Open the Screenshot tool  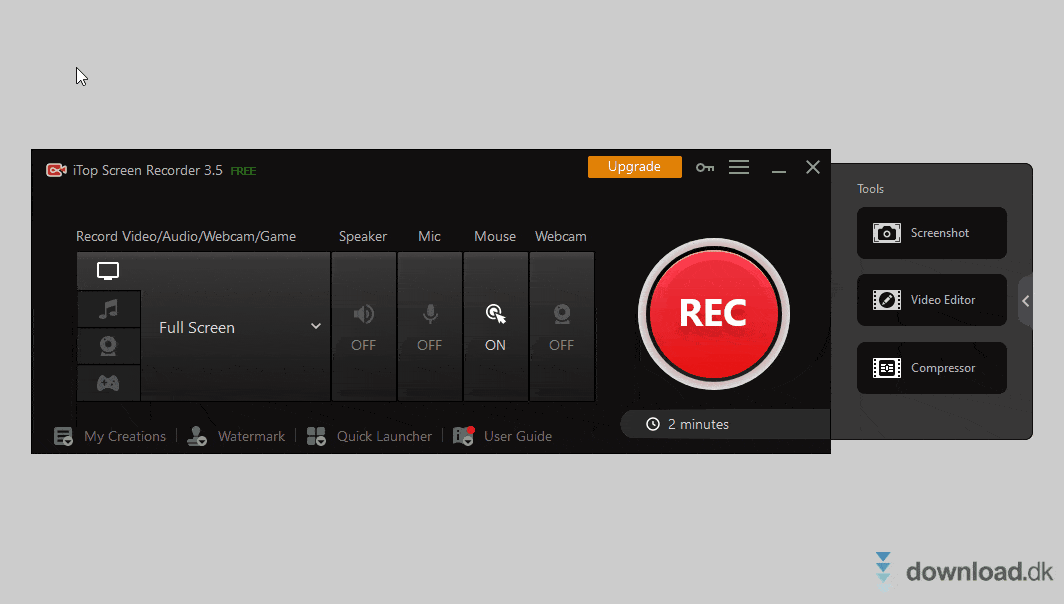pos(932,233)
